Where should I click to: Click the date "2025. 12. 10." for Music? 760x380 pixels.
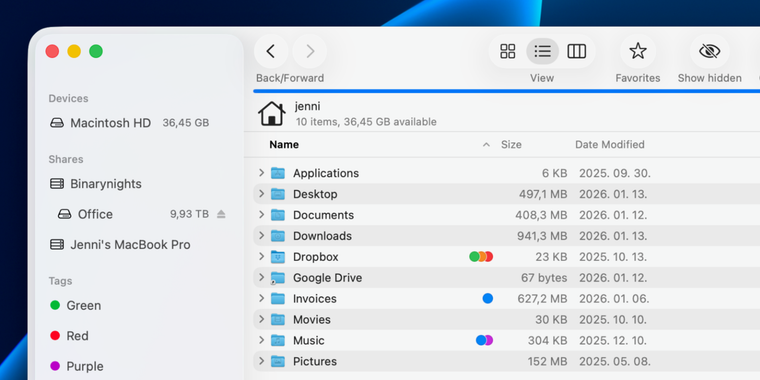pos(613,340)
